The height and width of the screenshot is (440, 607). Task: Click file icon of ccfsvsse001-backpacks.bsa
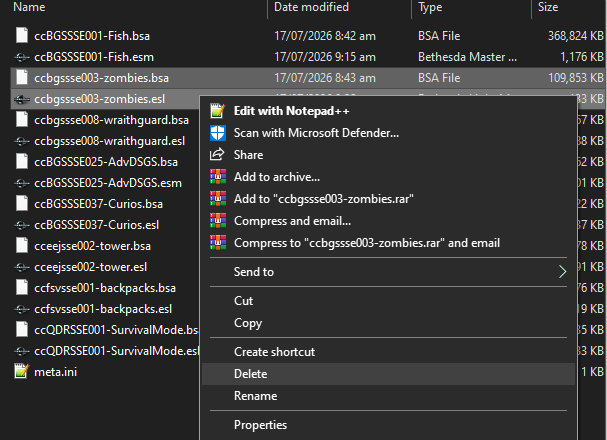click(22, 288)
